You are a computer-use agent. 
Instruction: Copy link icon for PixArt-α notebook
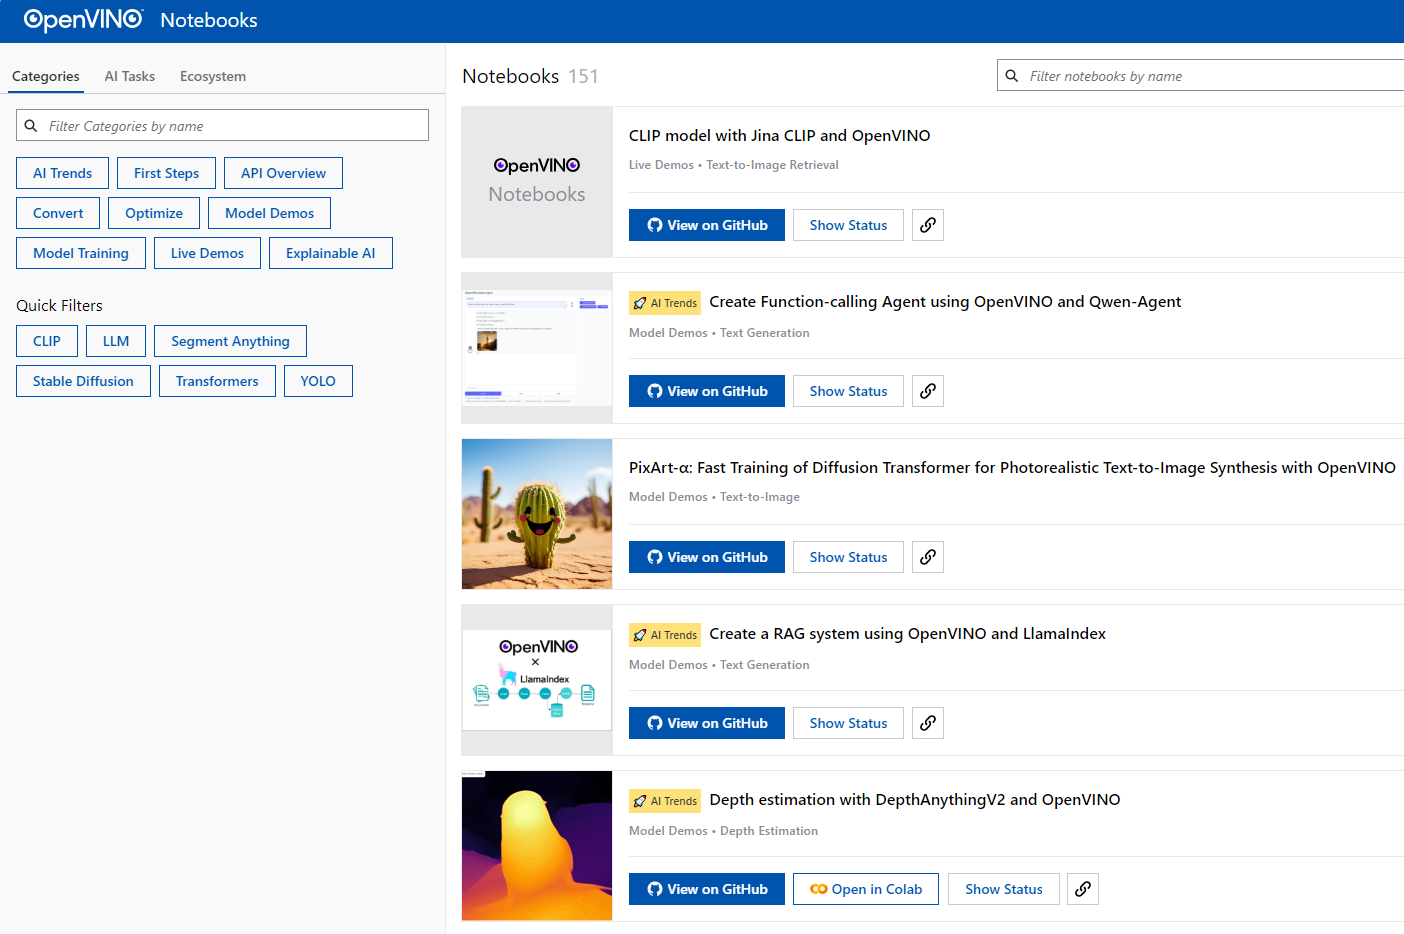[x=928, y=557]
